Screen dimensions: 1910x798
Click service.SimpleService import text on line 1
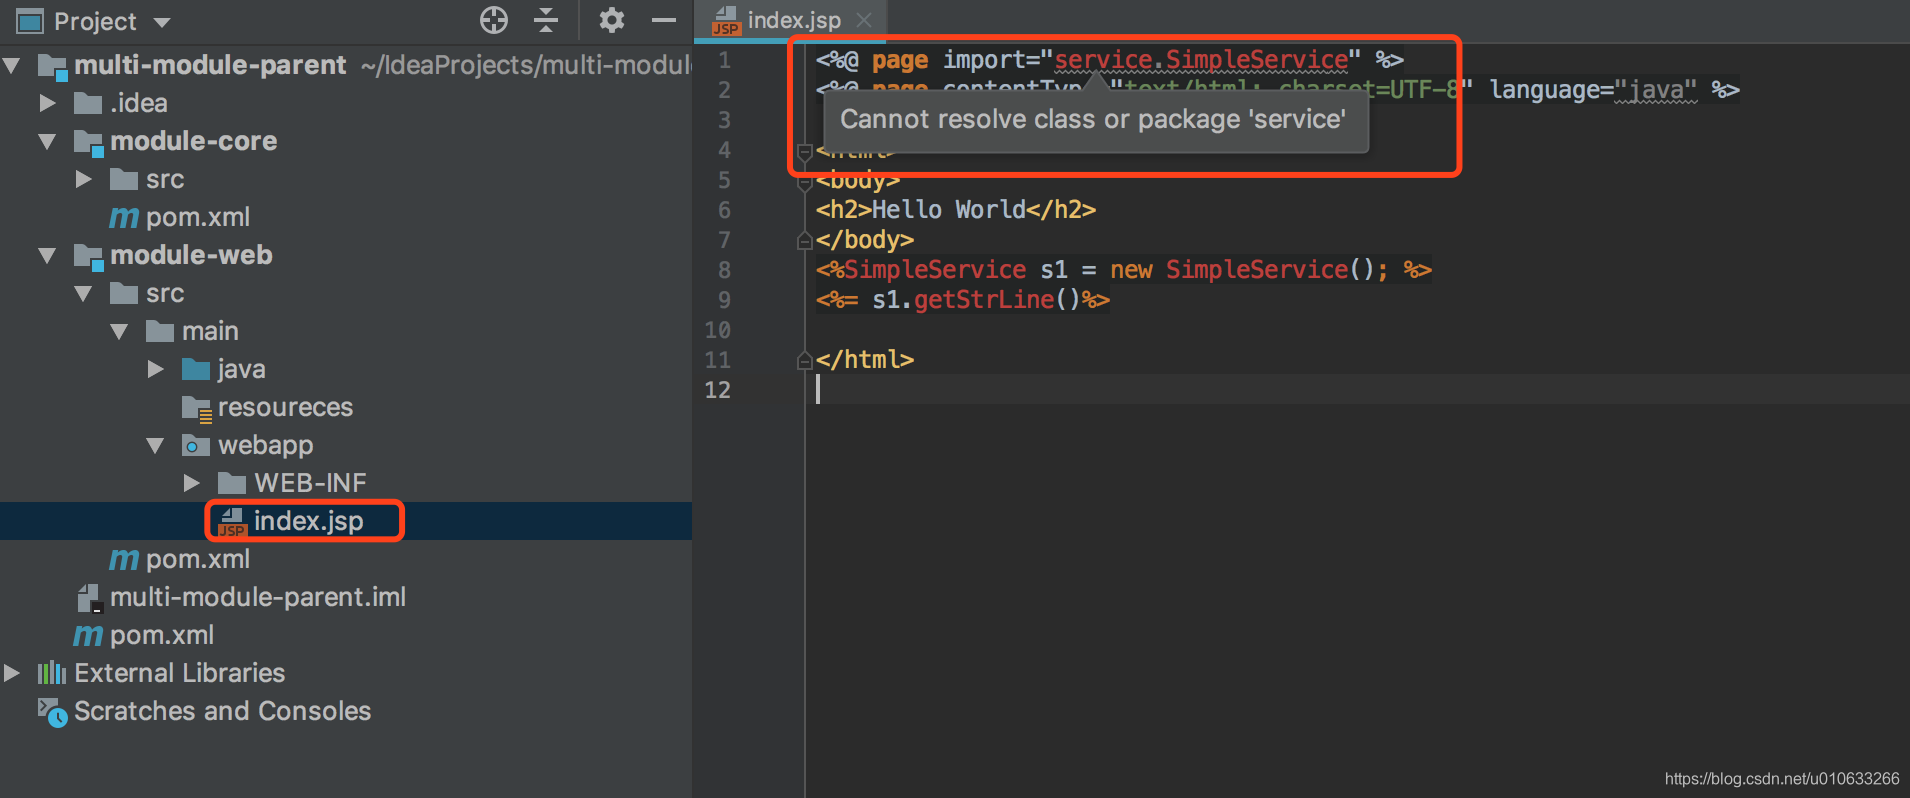(x=1201, y=60)
